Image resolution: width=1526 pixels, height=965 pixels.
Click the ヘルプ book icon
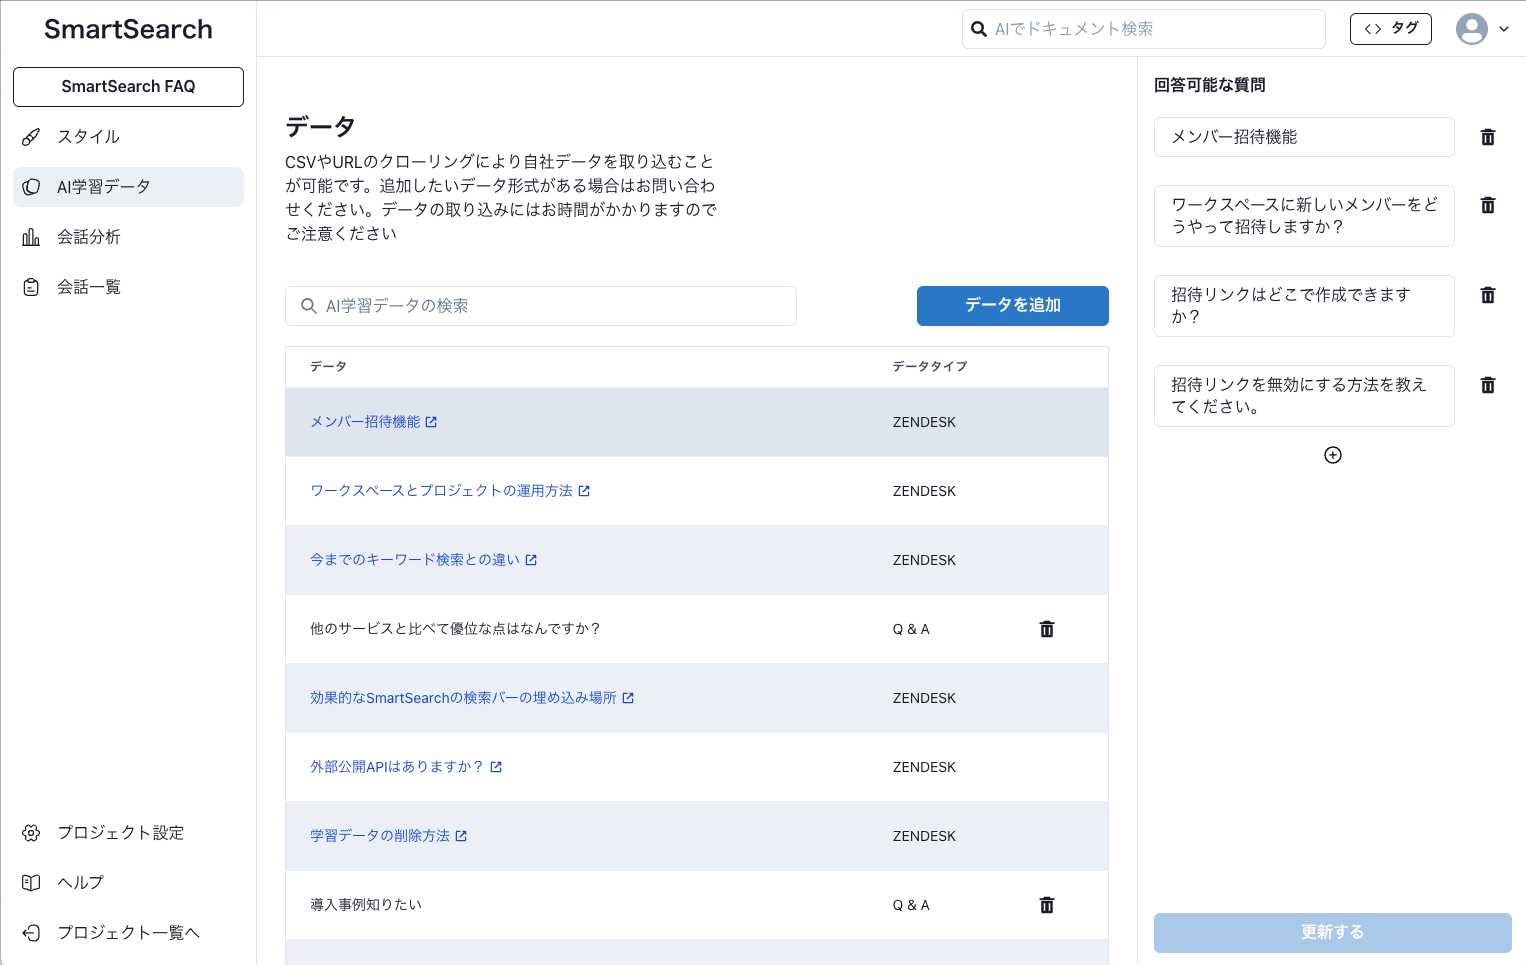pos(31,883)
